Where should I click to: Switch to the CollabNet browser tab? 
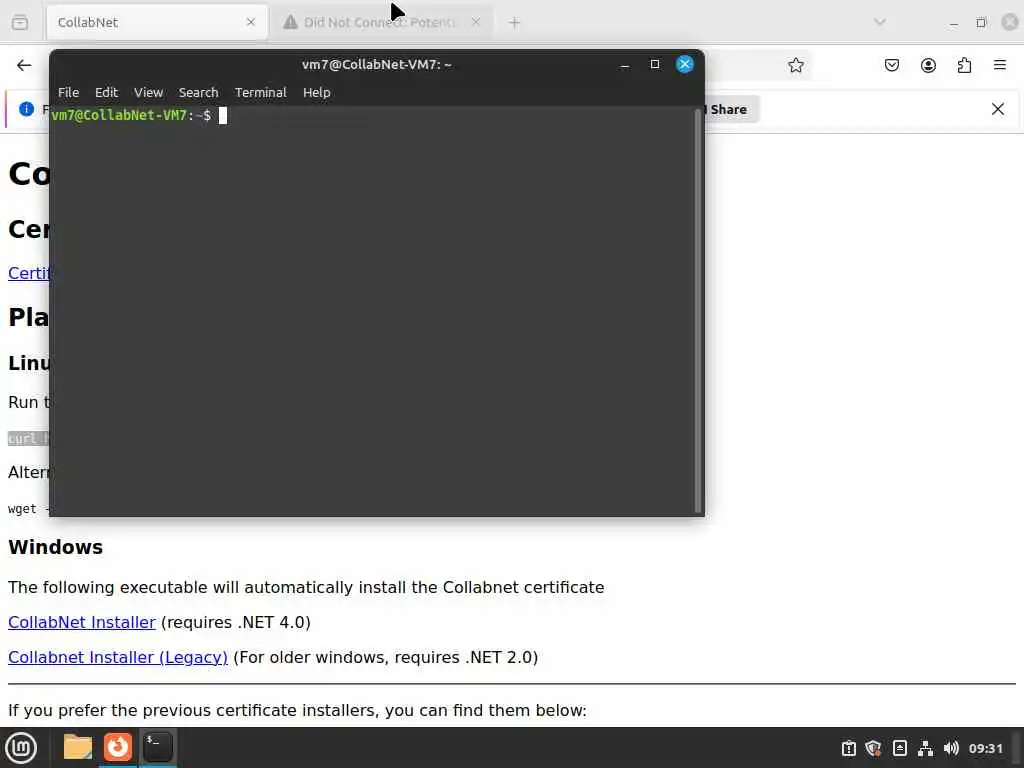pos(157,22)
